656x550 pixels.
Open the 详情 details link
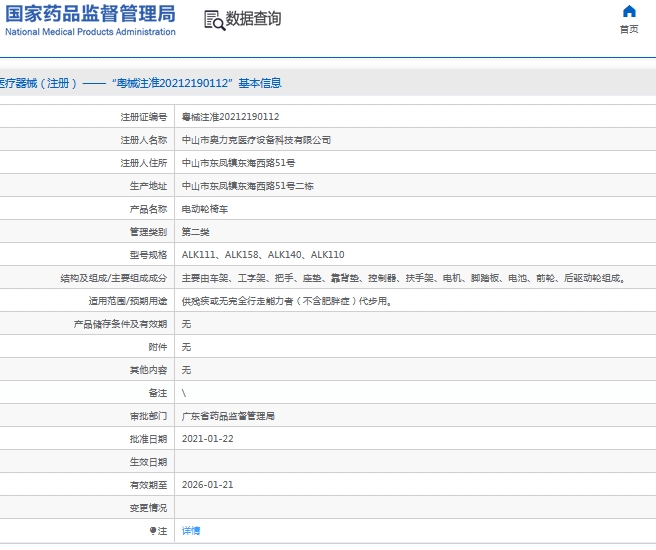click(191, 531)
